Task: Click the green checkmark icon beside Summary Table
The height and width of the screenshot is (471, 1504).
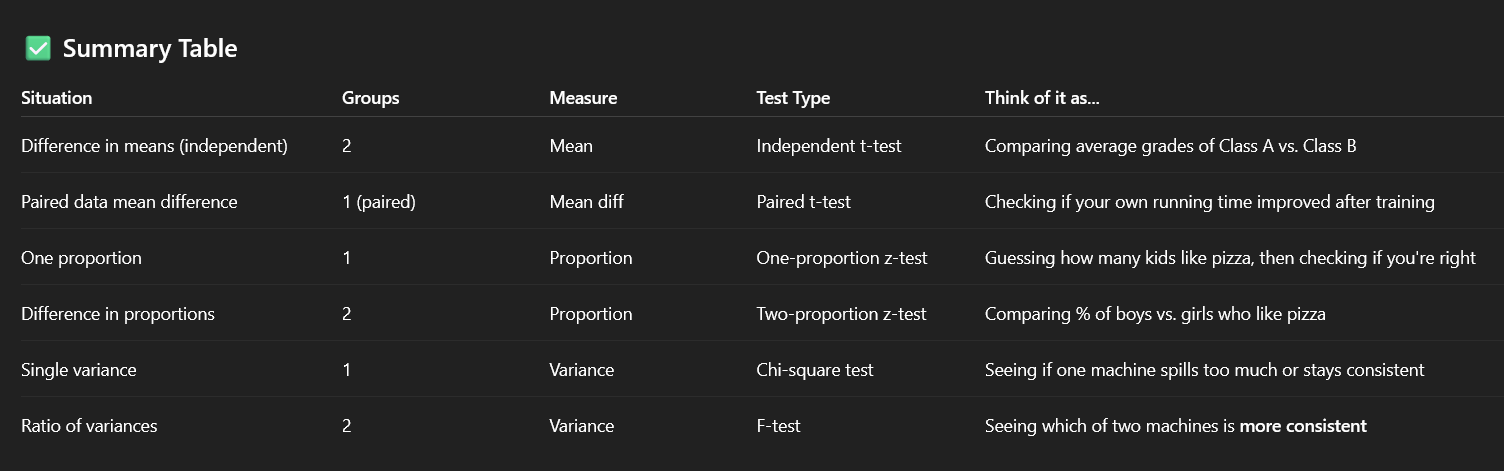Action: pyautogui.click(x=38, y=48)
